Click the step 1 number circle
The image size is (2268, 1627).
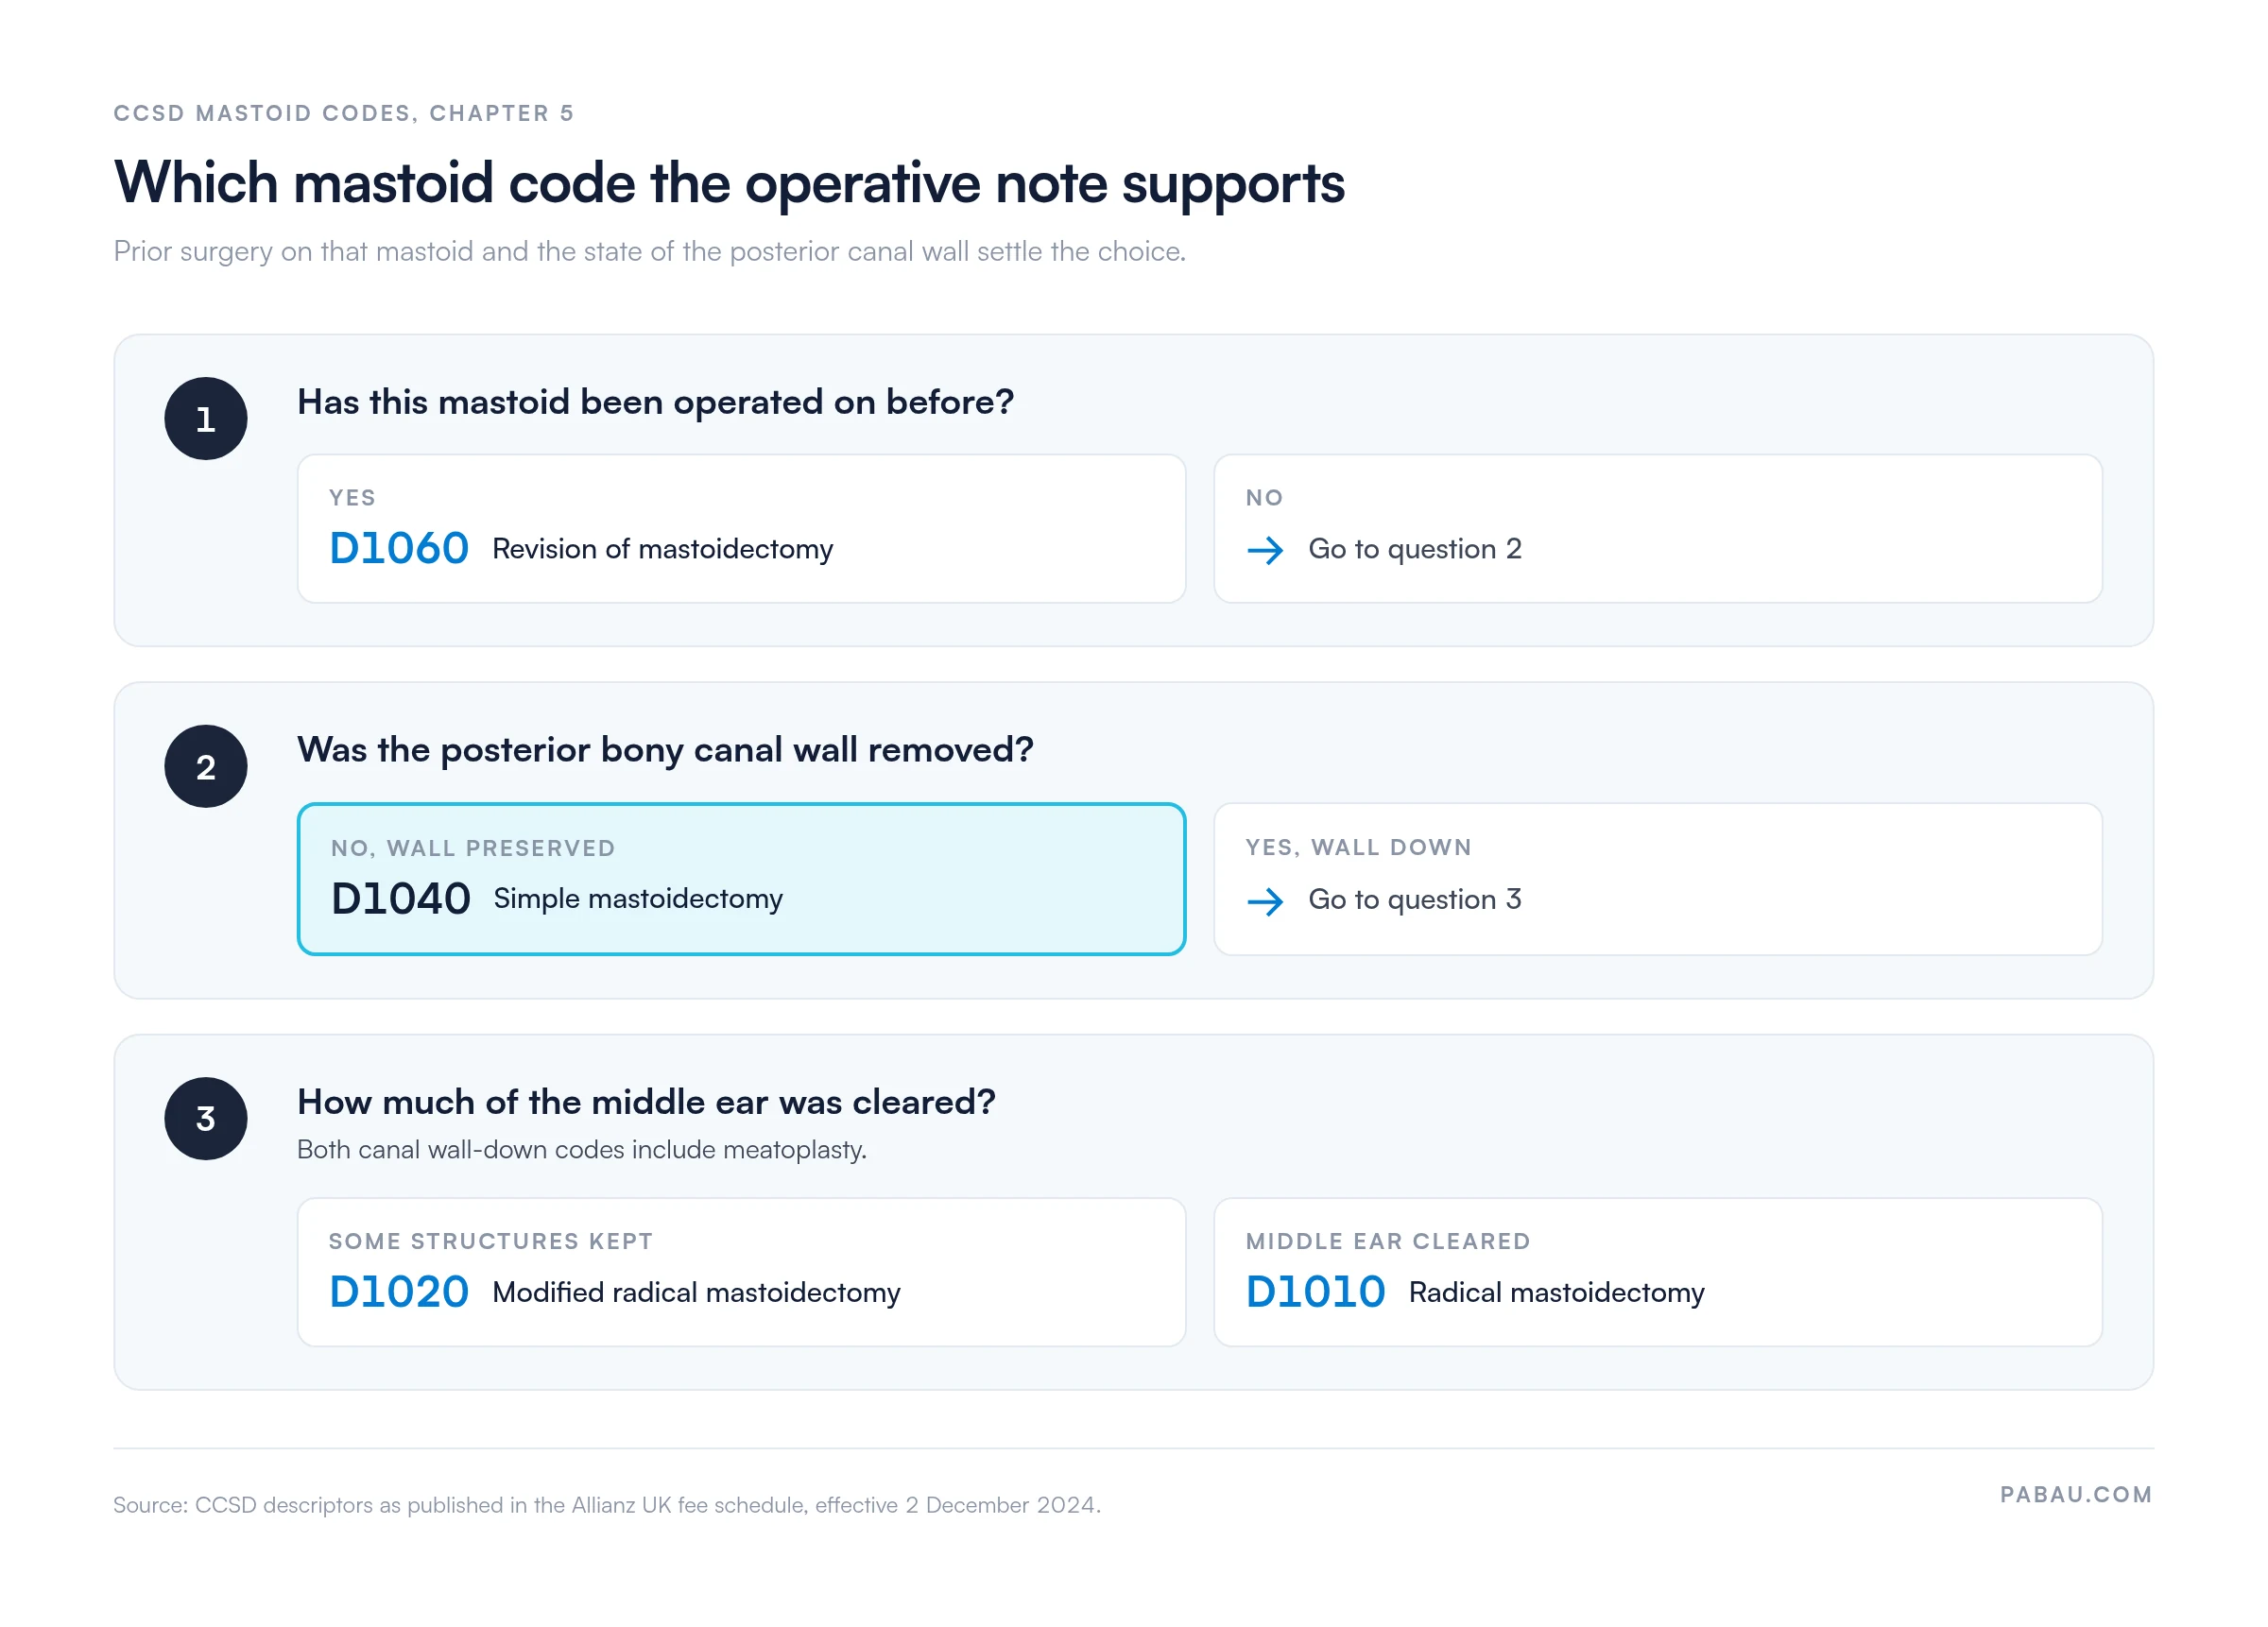pos(205,418)
